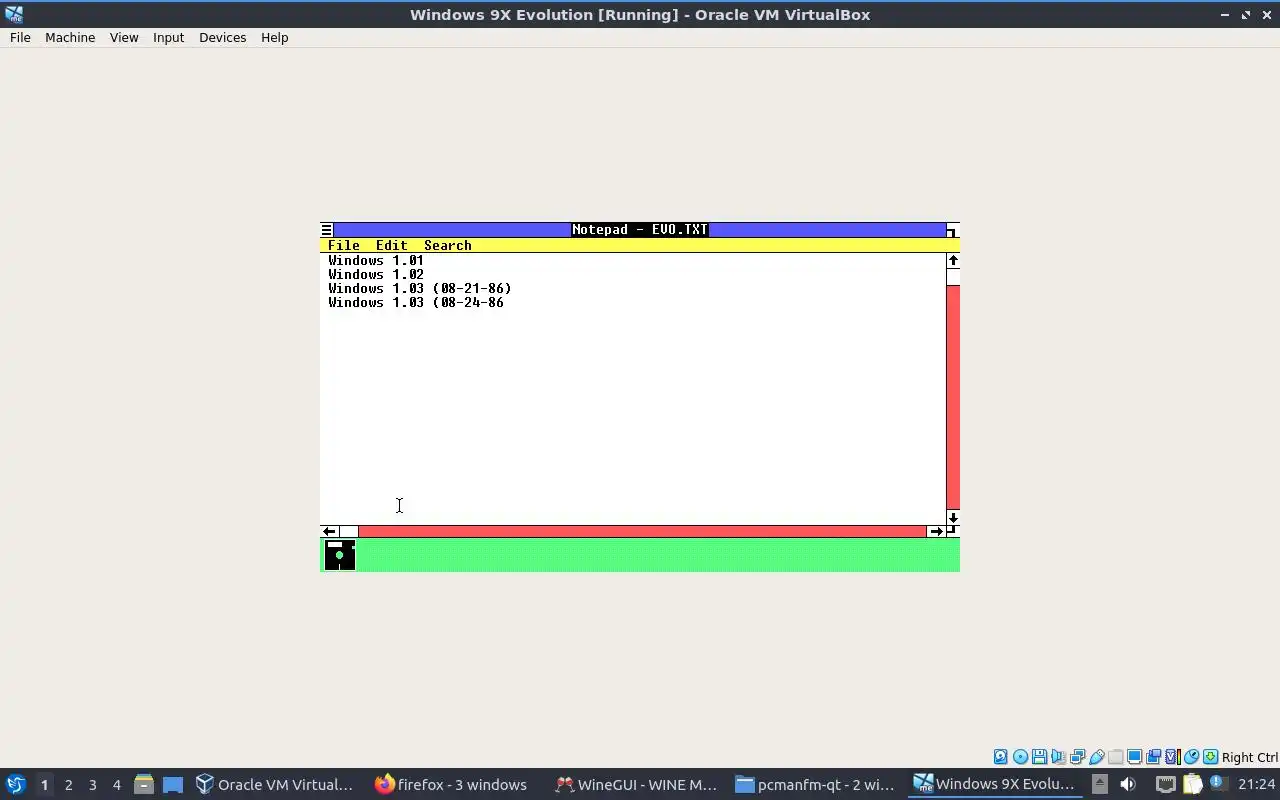The width and height of the screenshot is (1280, 800).
Task: Open the VirtualBox View menu
Action: [124, 37]
